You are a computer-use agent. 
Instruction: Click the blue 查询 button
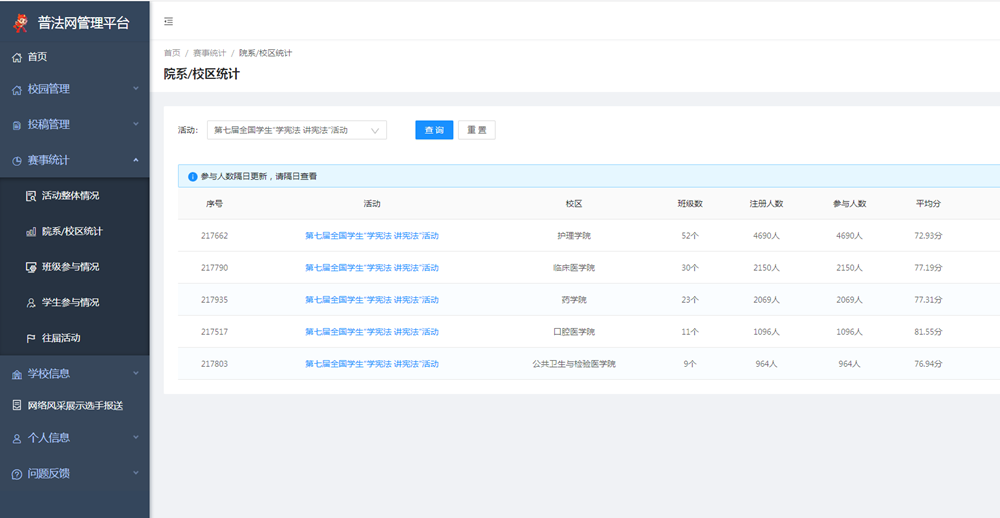(434, 130)
